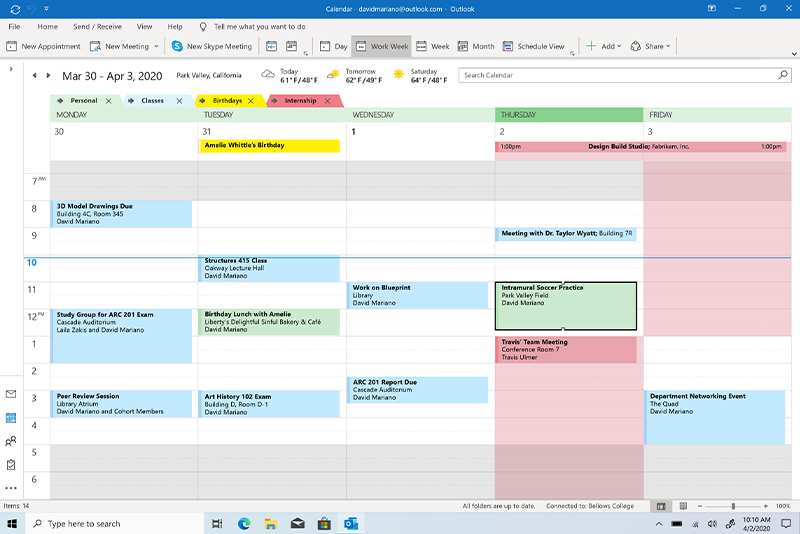This screenshot has height=534, width=800.
Task: Switch to Schedule View
Action: click(534, 46)
